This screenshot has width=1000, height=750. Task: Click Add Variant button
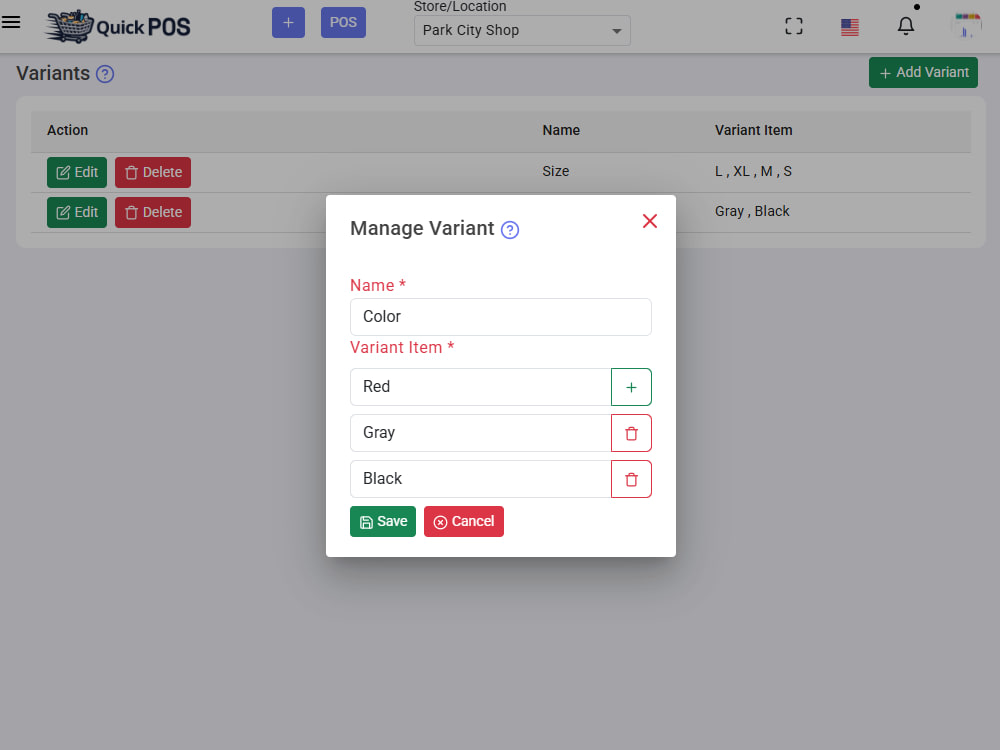click(923, 73)
